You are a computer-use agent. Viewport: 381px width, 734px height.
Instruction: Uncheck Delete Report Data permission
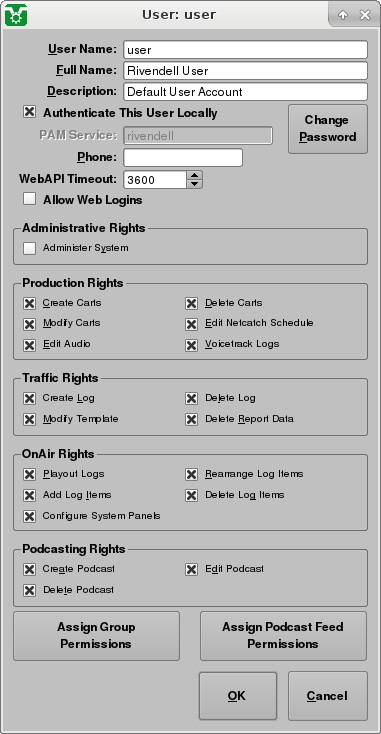coord(191,419)
